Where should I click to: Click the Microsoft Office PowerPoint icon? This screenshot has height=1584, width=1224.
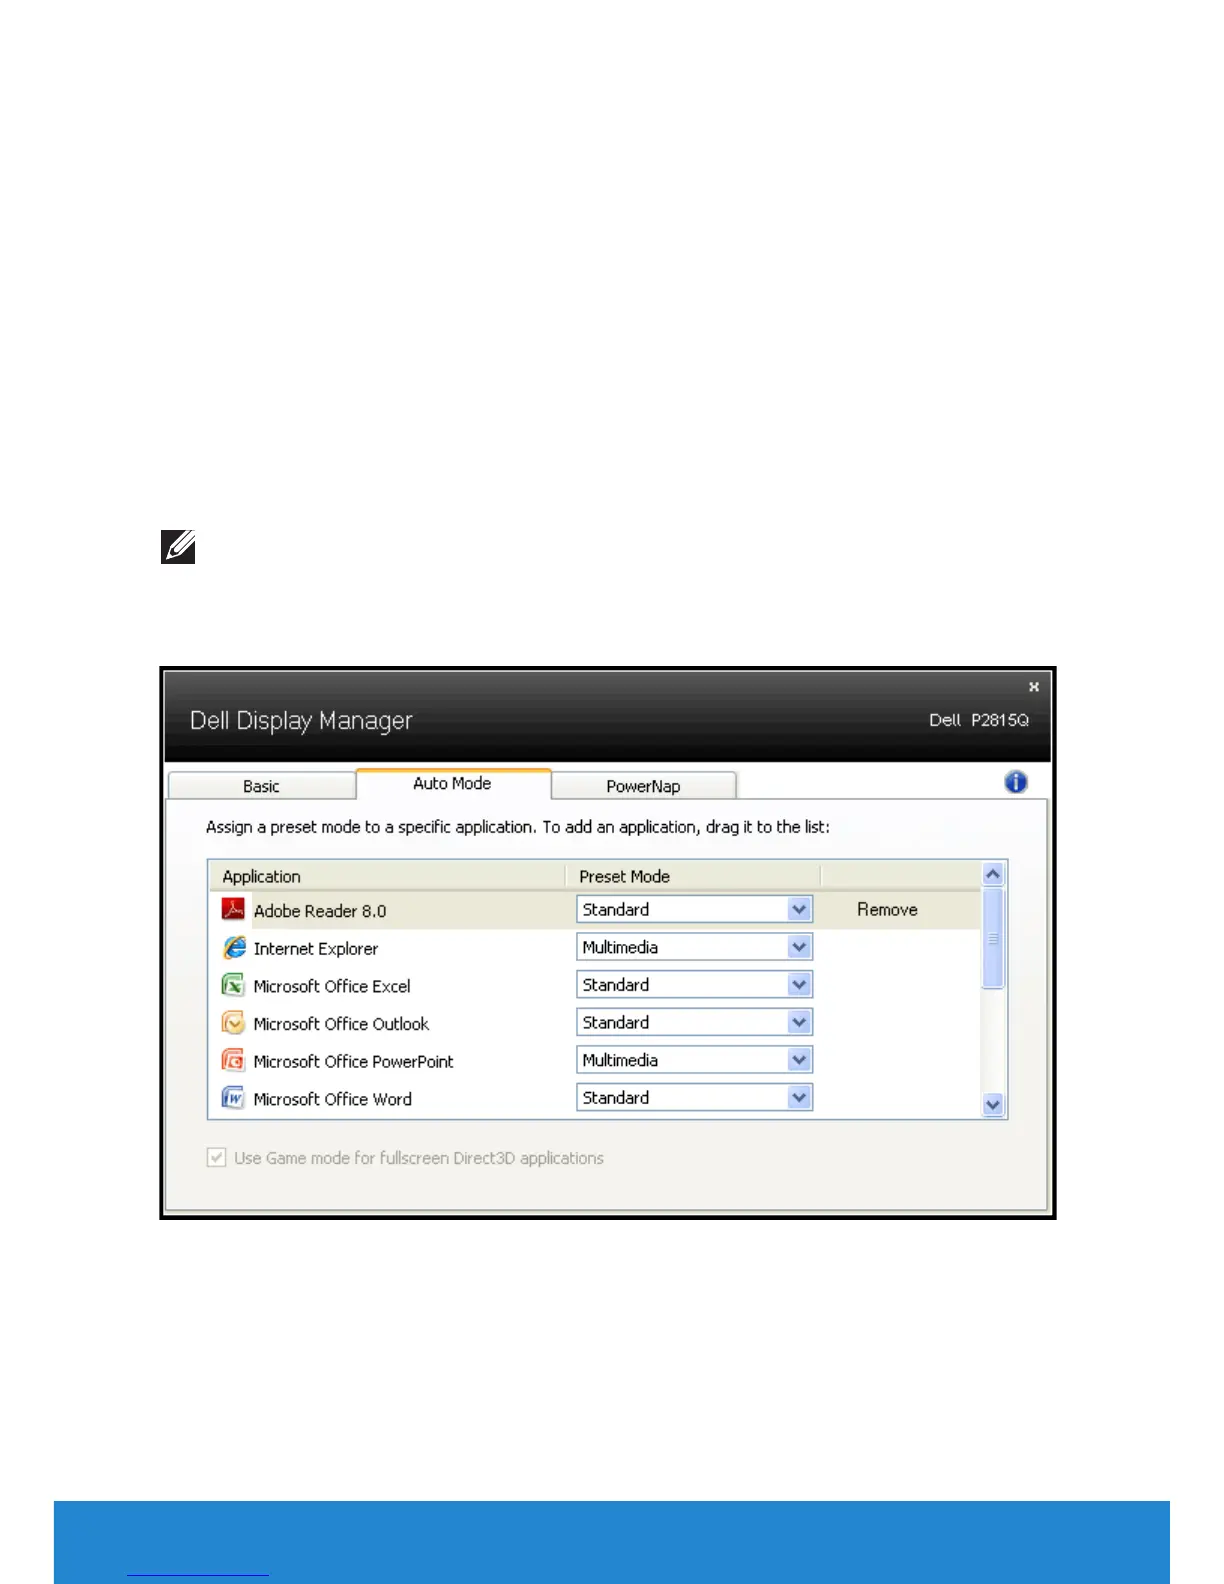point(233,1060)
